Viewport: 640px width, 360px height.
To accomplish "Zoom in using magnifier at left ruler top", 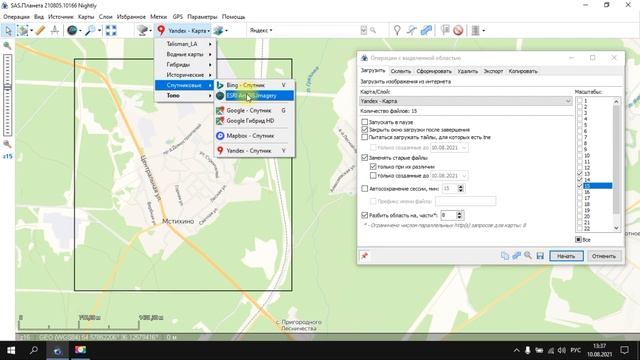I will coord(7,46).
